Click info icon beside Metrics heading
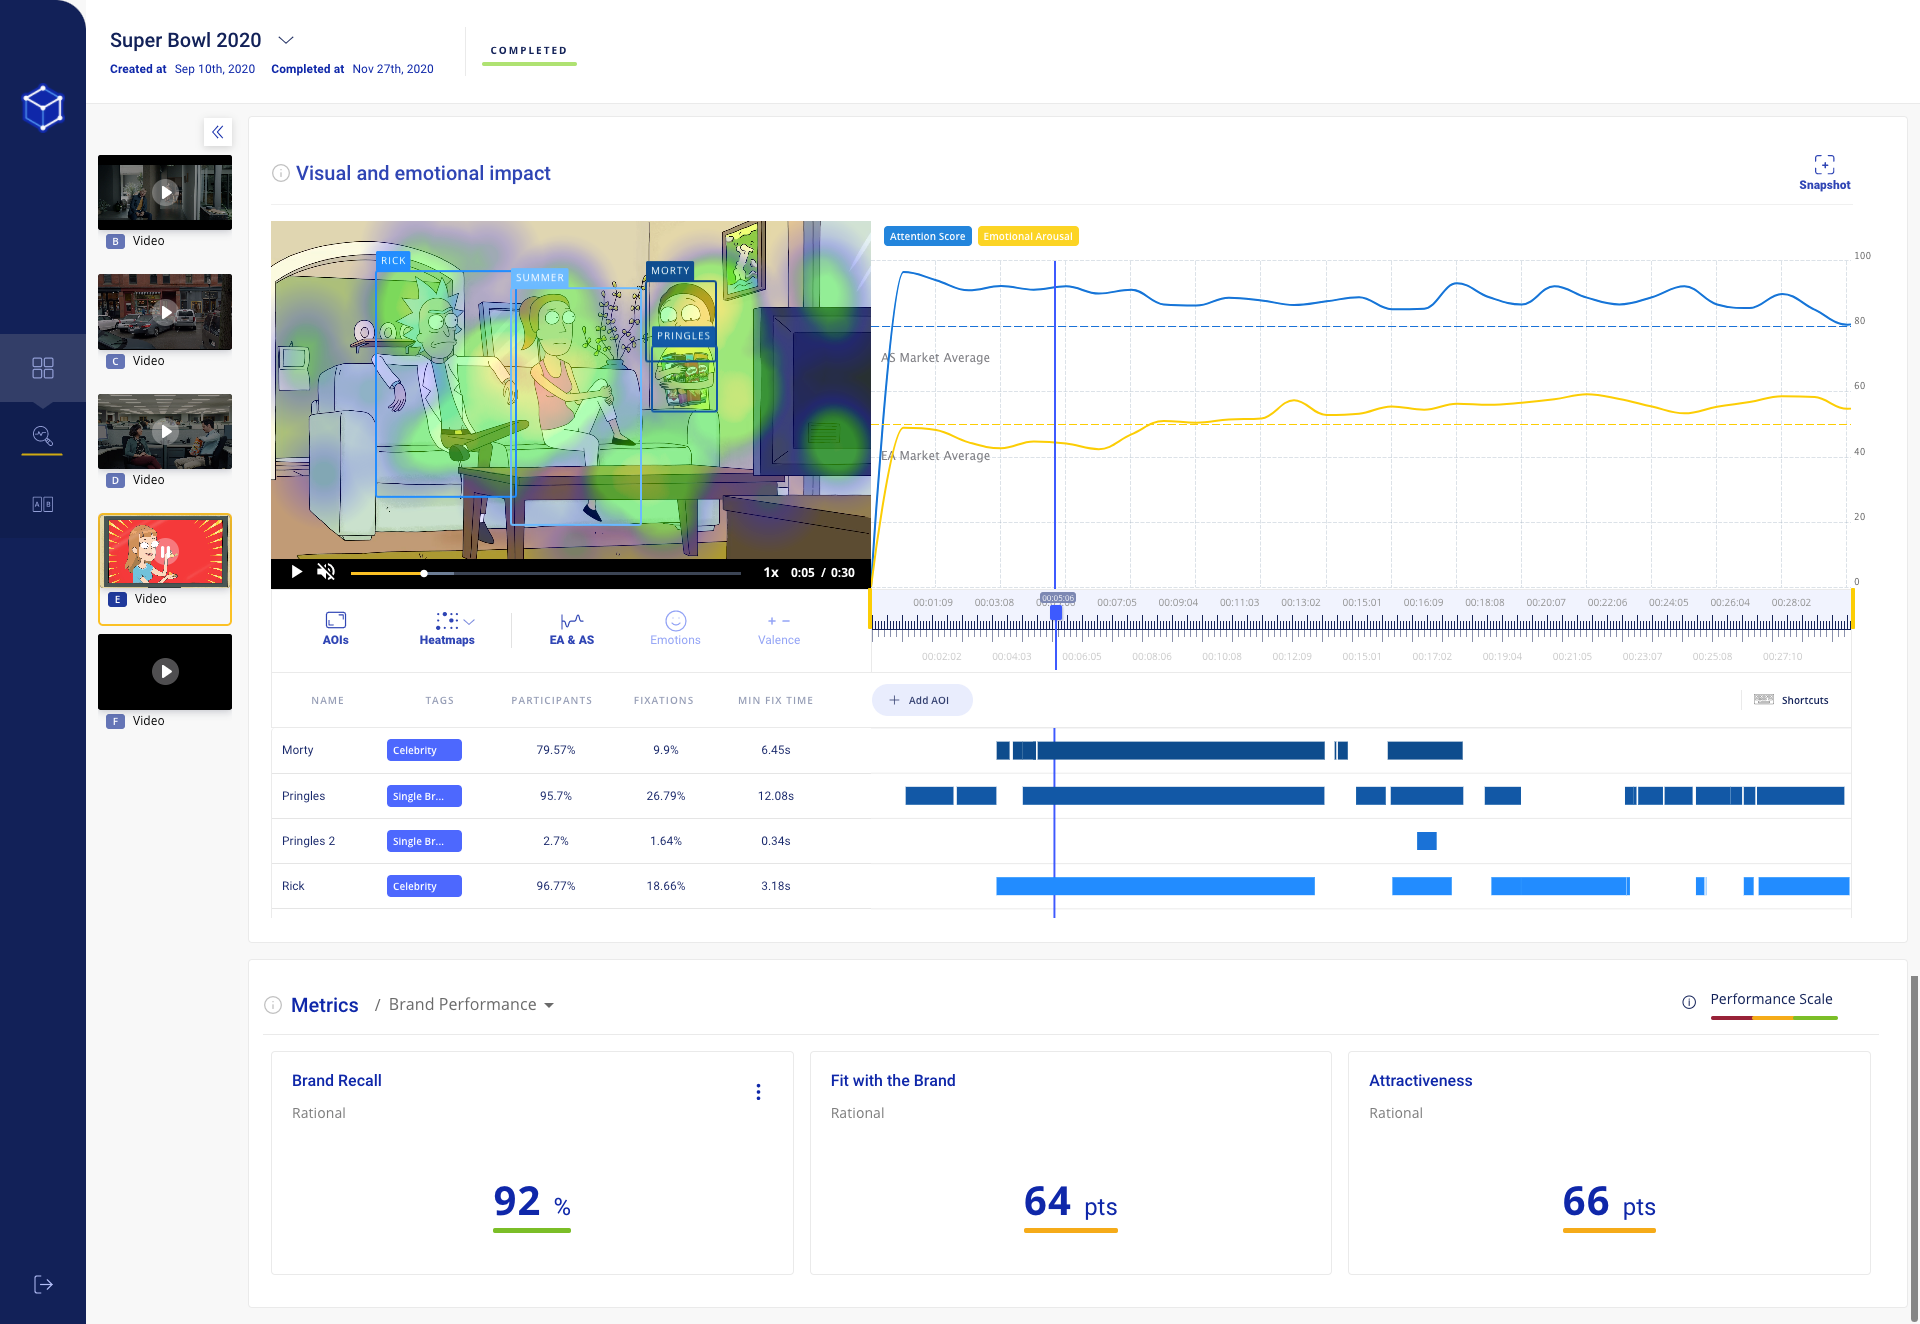The height and width of the screenshot is (1324, 1920). 273,1005
